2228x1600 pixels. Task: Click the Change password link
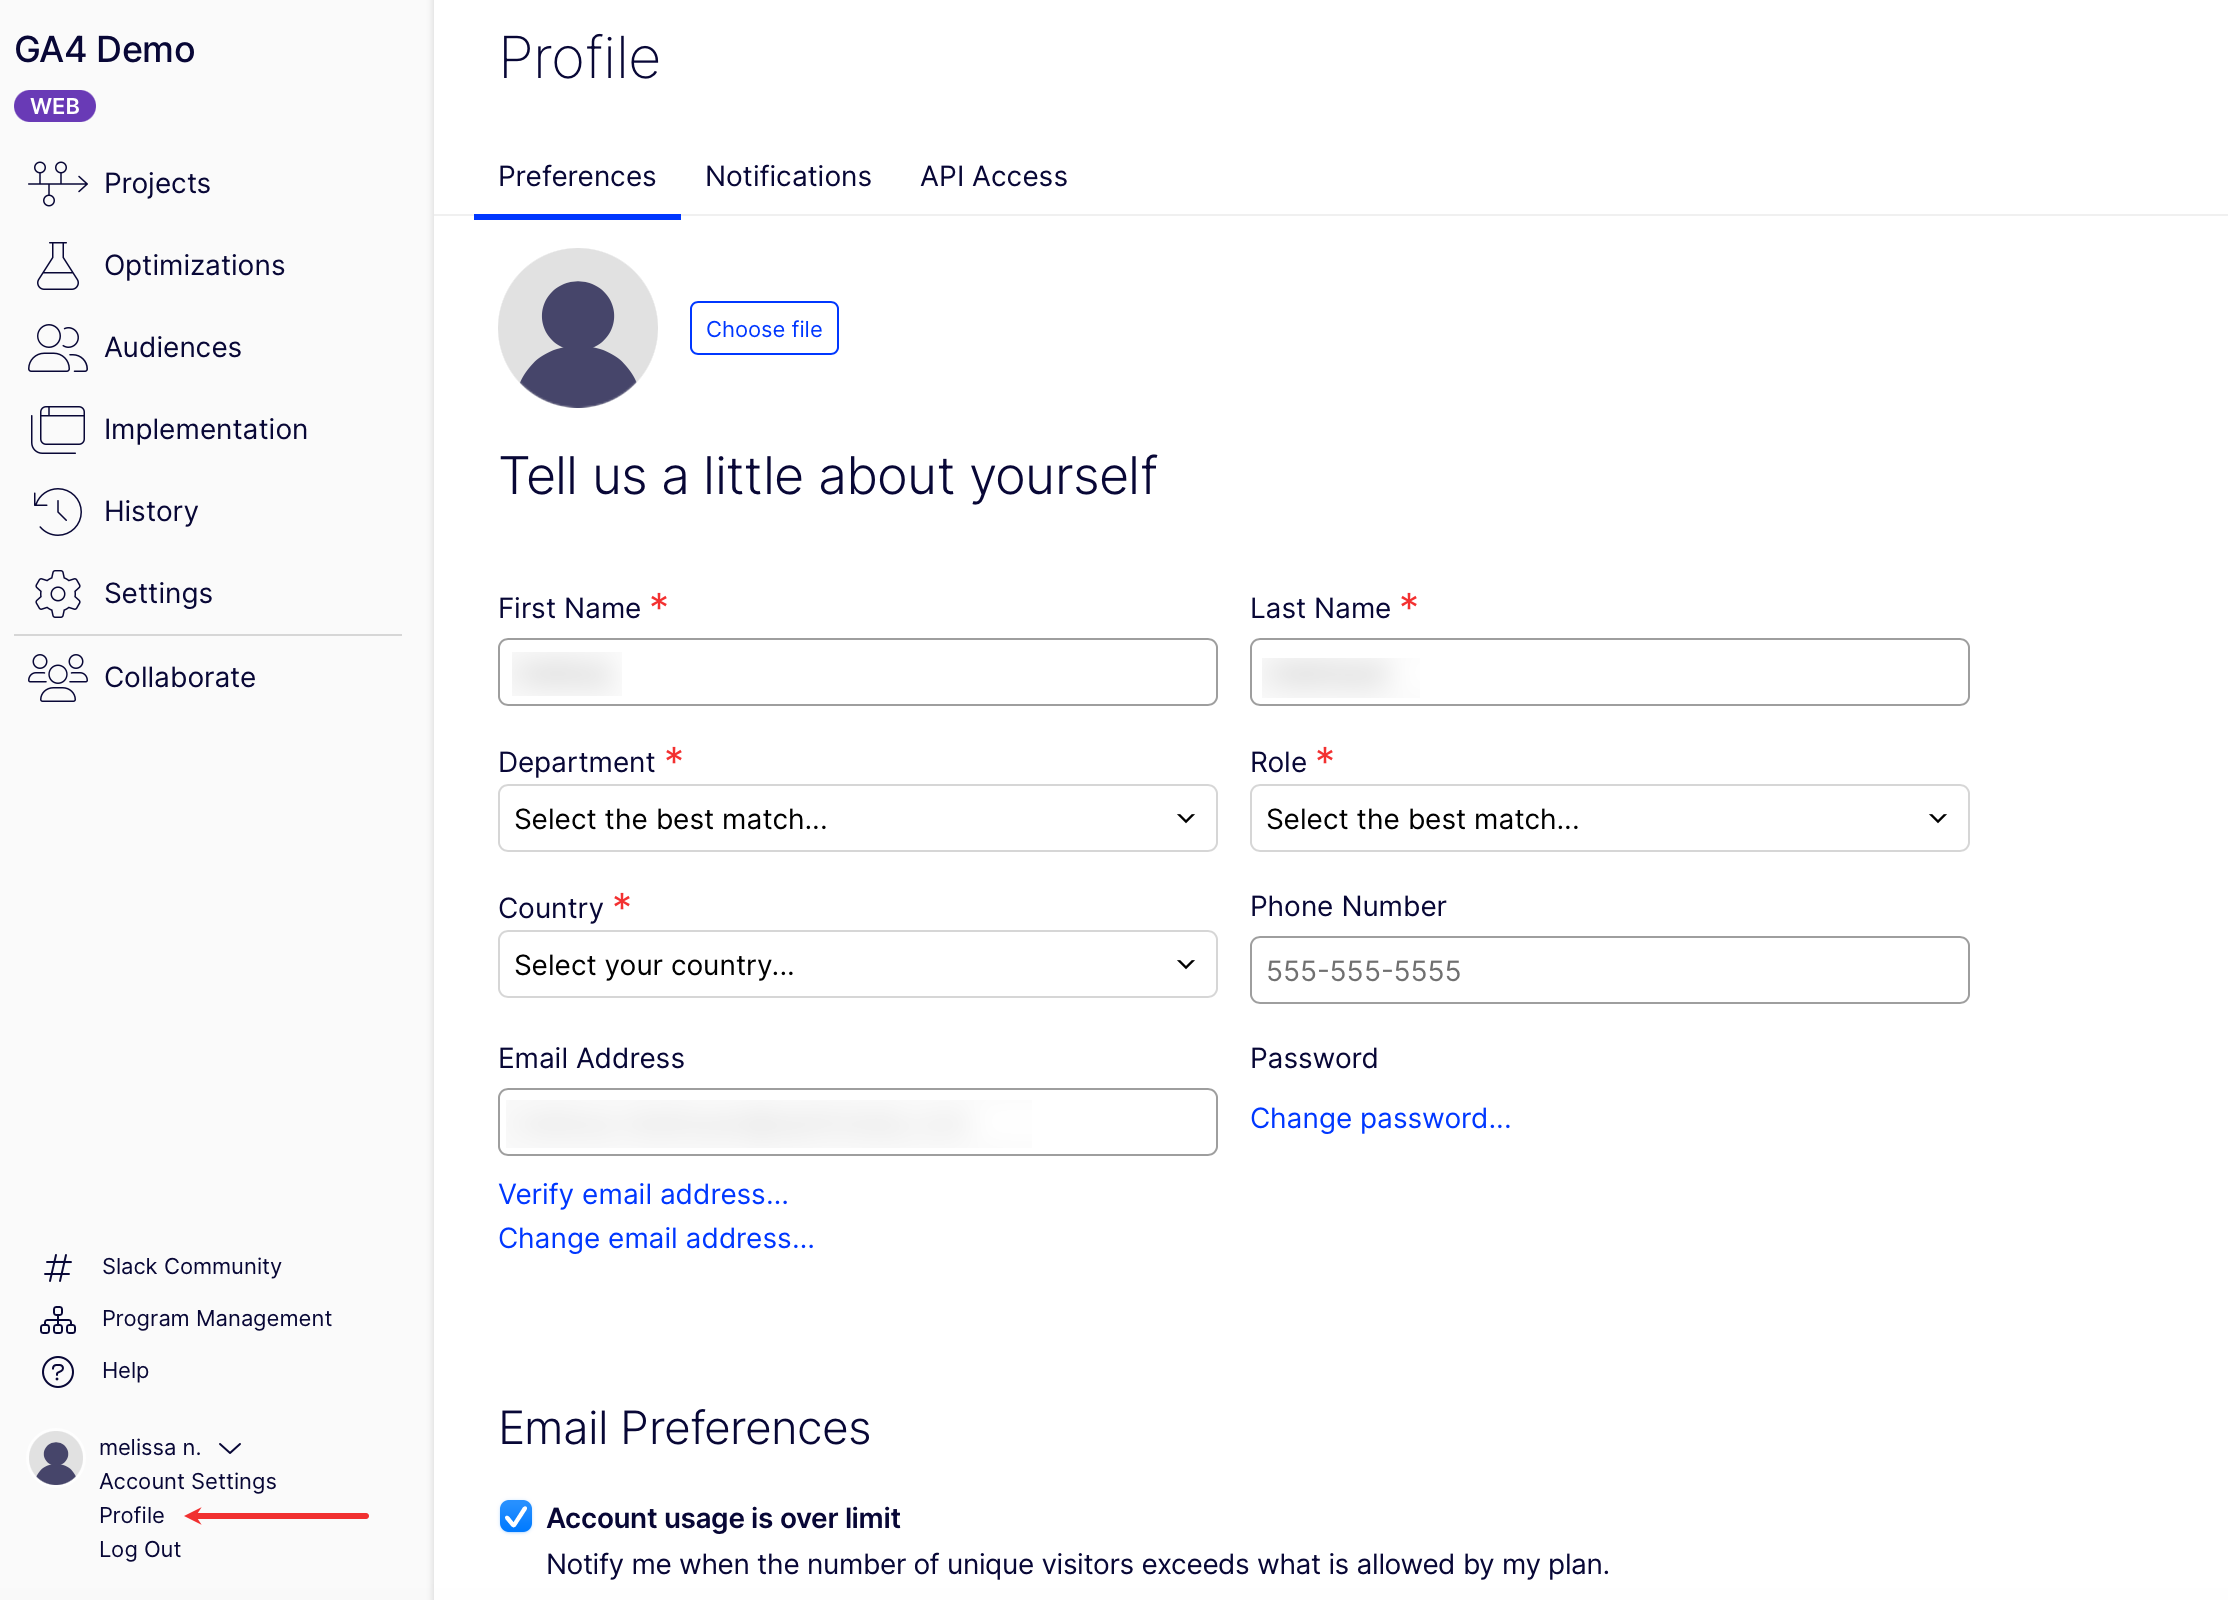[x=1380, y=1117]
